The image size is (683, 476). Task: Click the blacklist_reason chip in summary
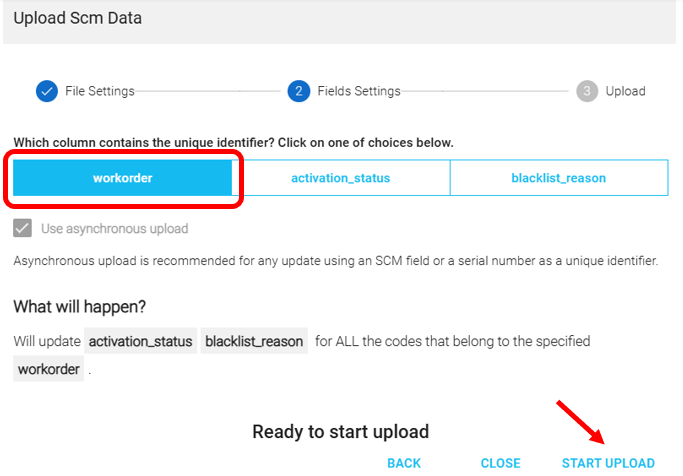pyautogui.click(x=254, y=342)
